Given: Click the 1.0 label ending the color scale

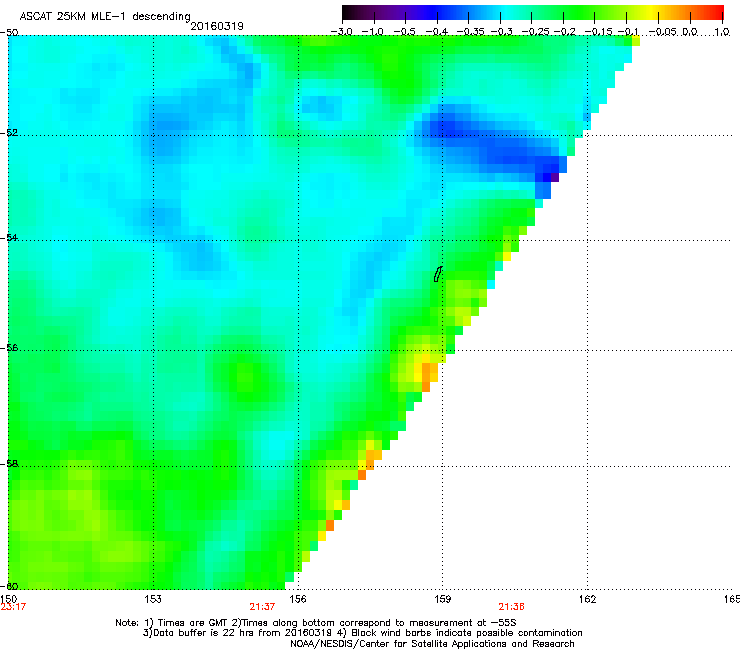Looking at the screenshot, I should pyautogui.click(x=722, y=32).
